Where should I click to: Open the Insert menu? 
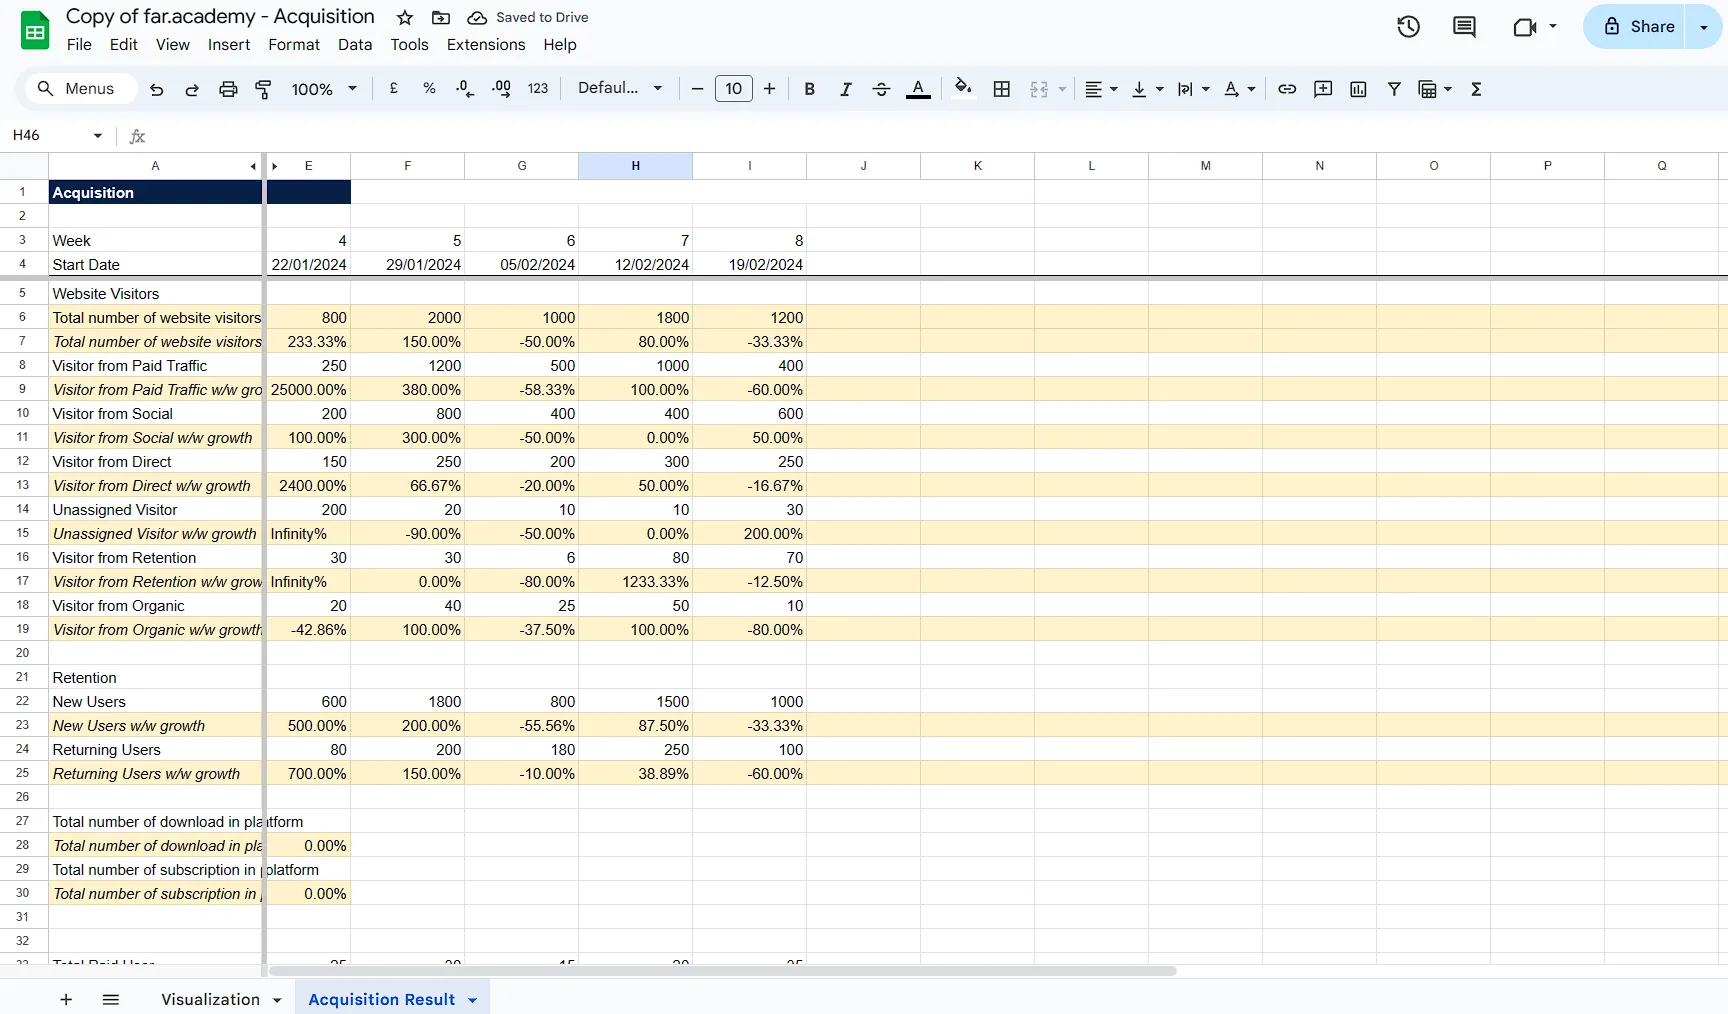(229, 45)
